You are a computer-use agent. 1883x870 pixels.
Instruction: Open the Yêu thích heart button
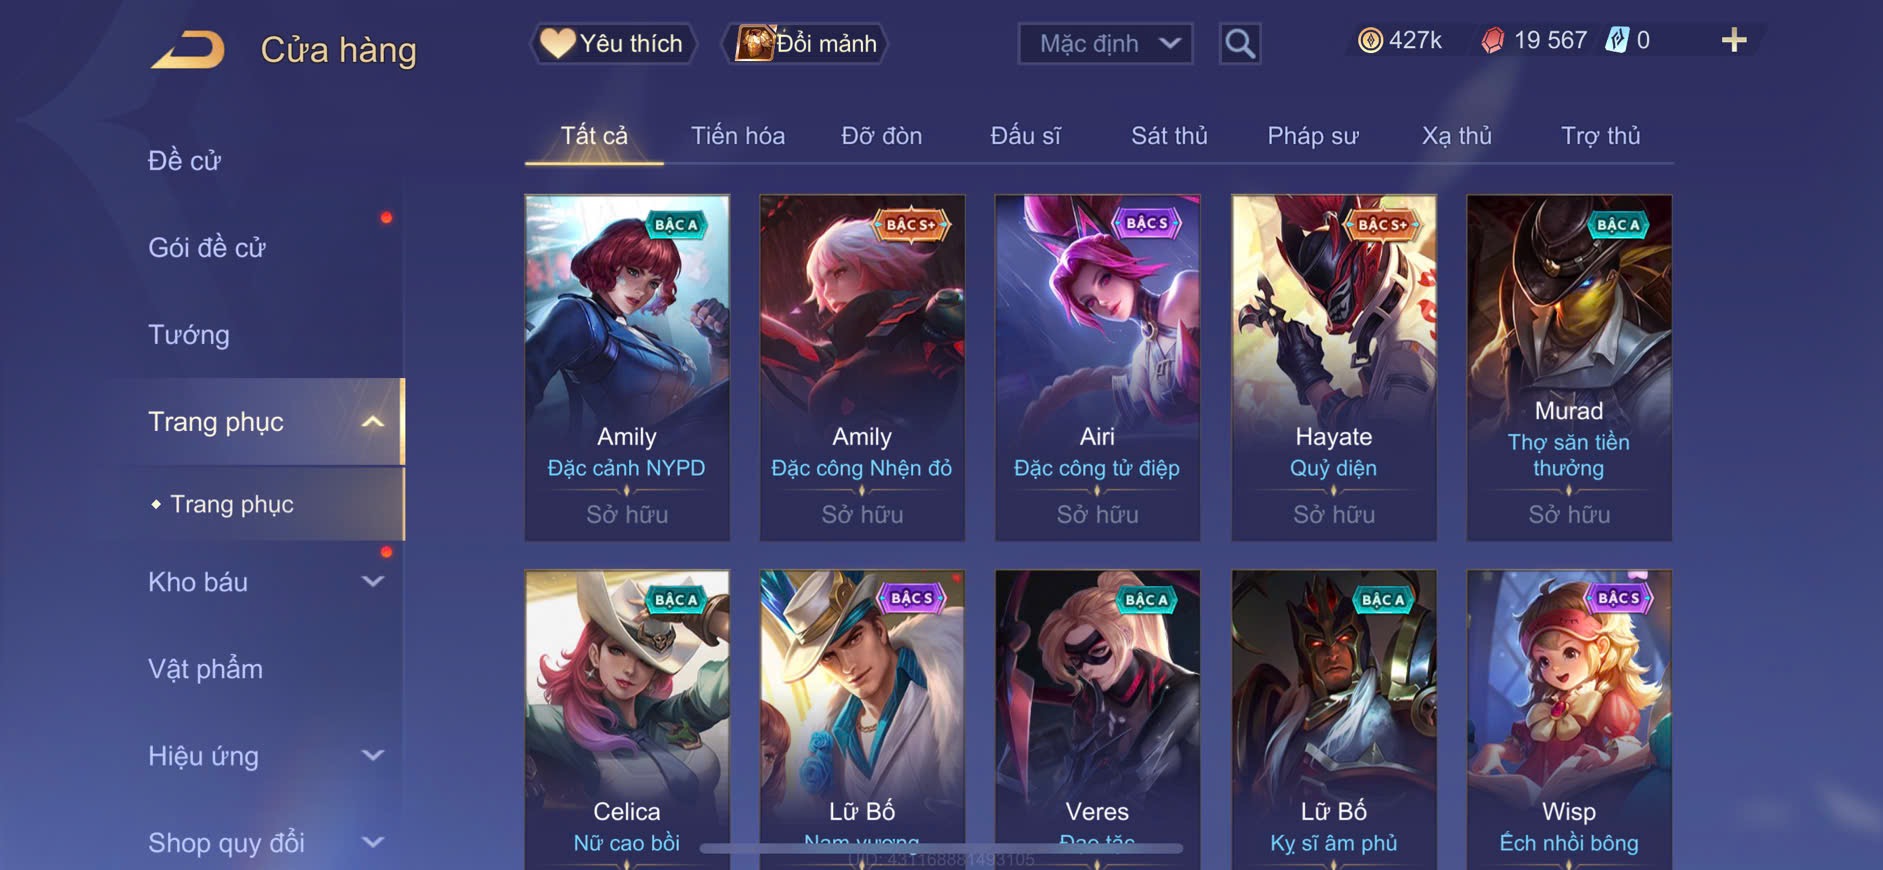point(612,43)
